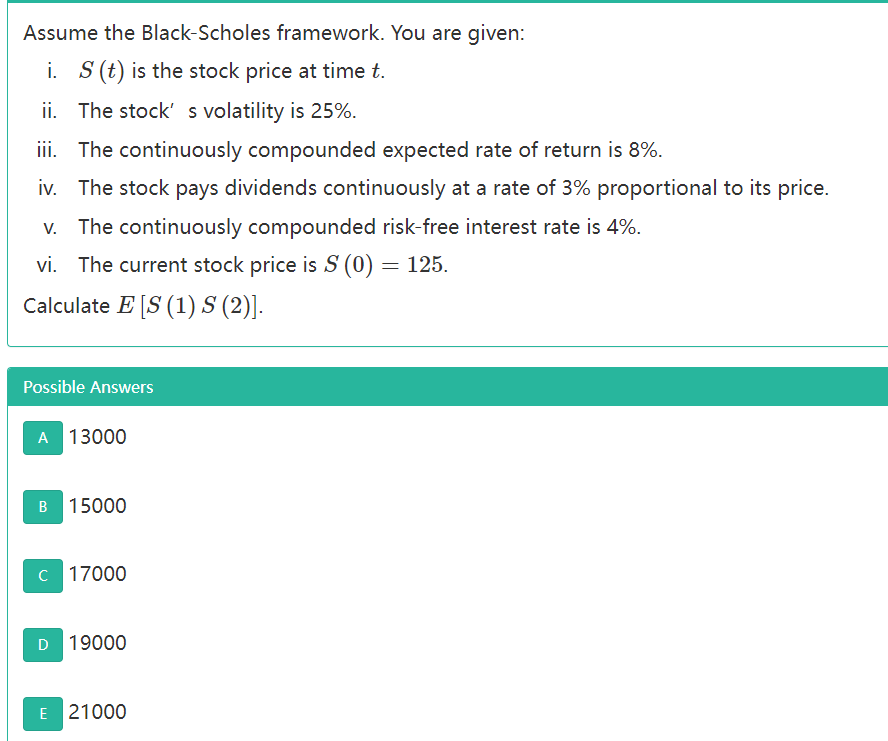Click the green E badge icon

(42, 713)
